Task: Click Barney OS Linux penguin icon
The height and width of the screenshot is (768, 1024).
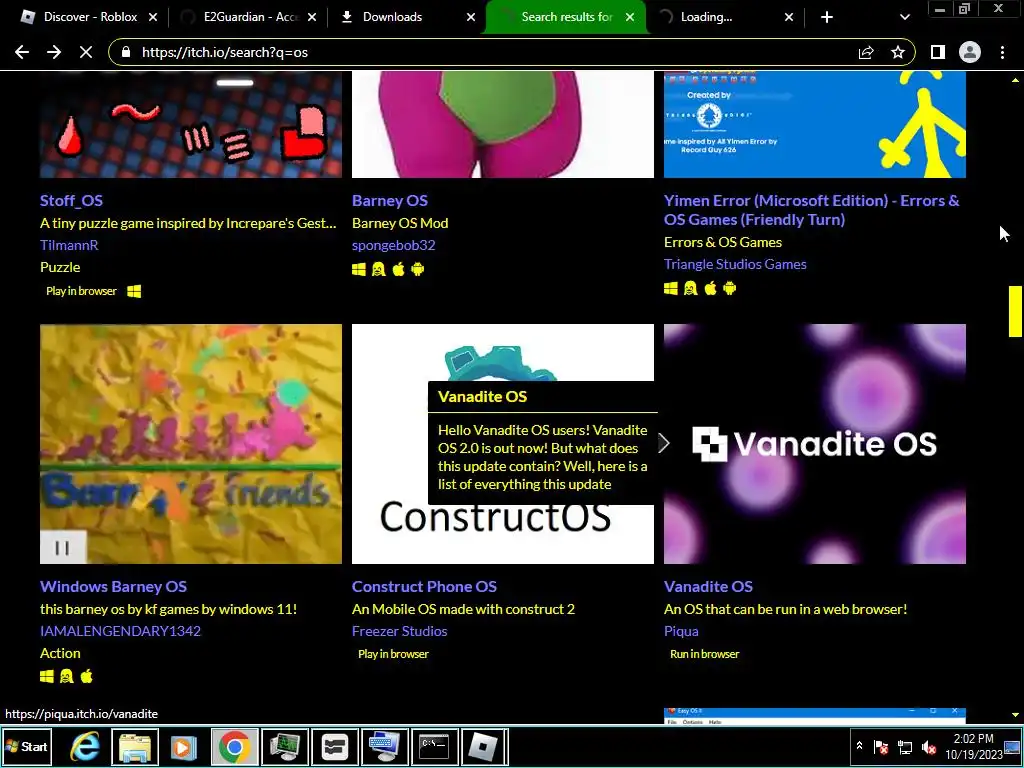Action: [x=379, y=269]
